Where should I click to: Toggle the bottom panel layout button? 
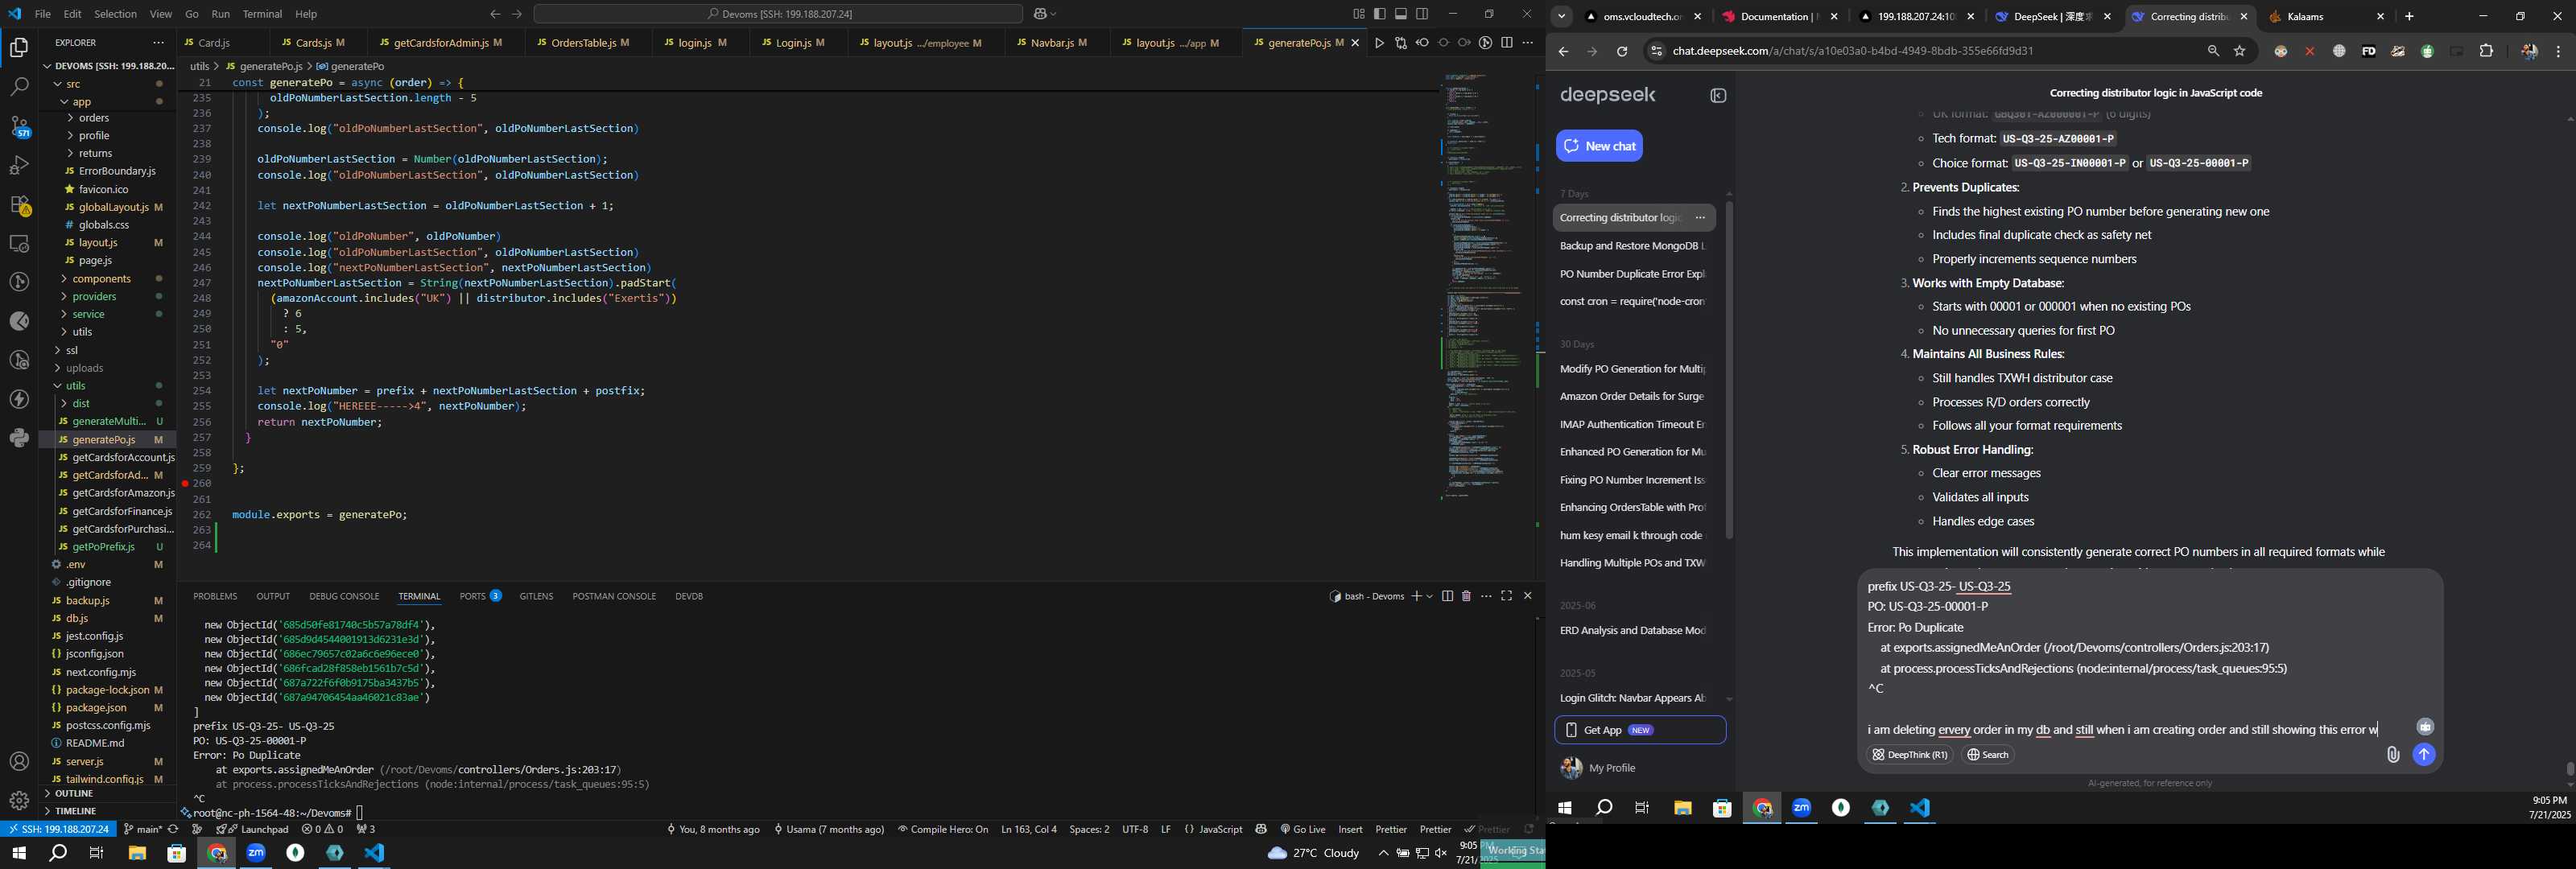1401,14
